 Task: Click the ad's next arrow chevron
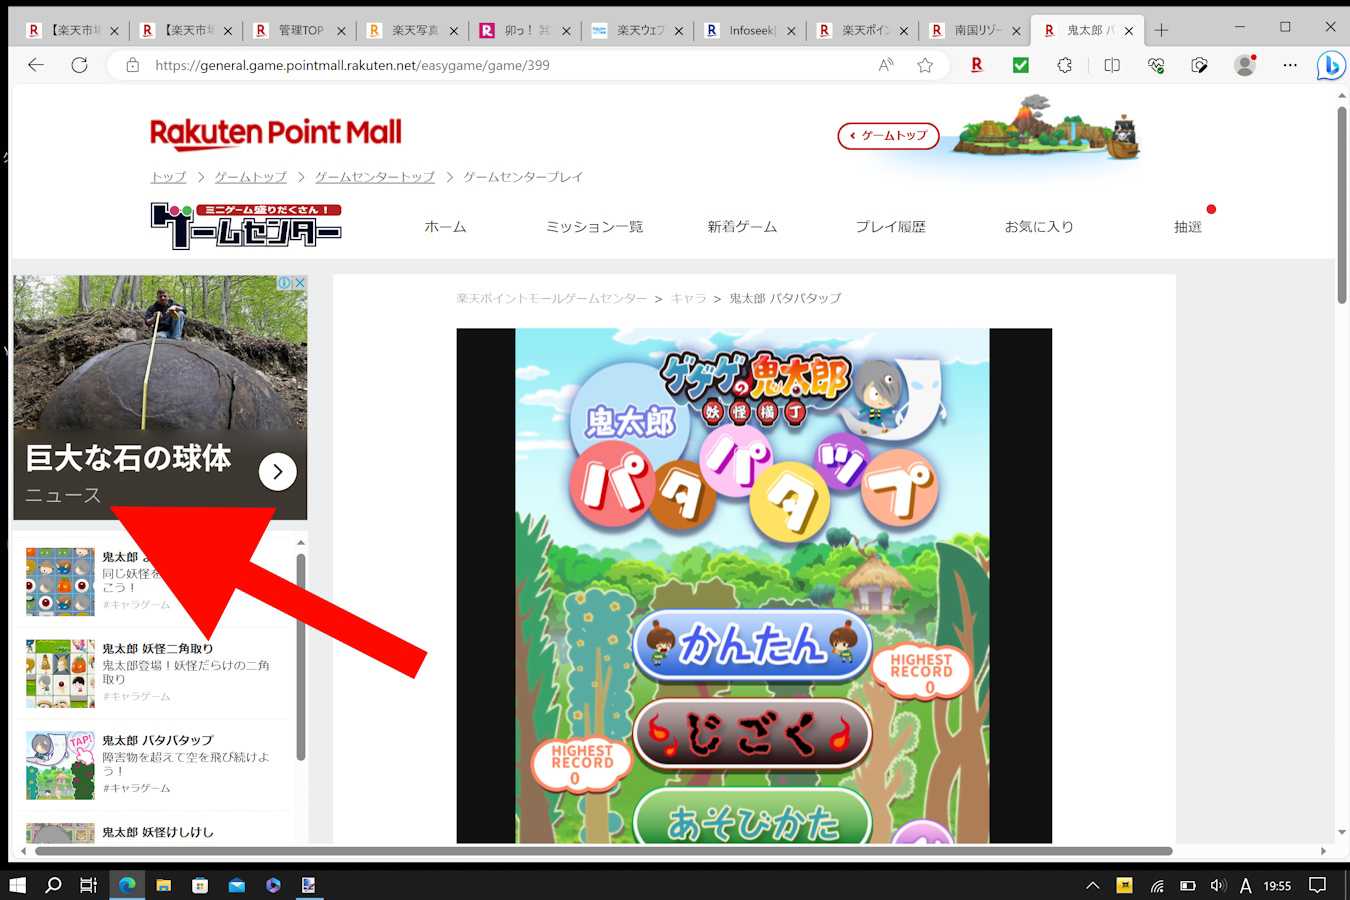pyautogui.click(x=277, y=472)
